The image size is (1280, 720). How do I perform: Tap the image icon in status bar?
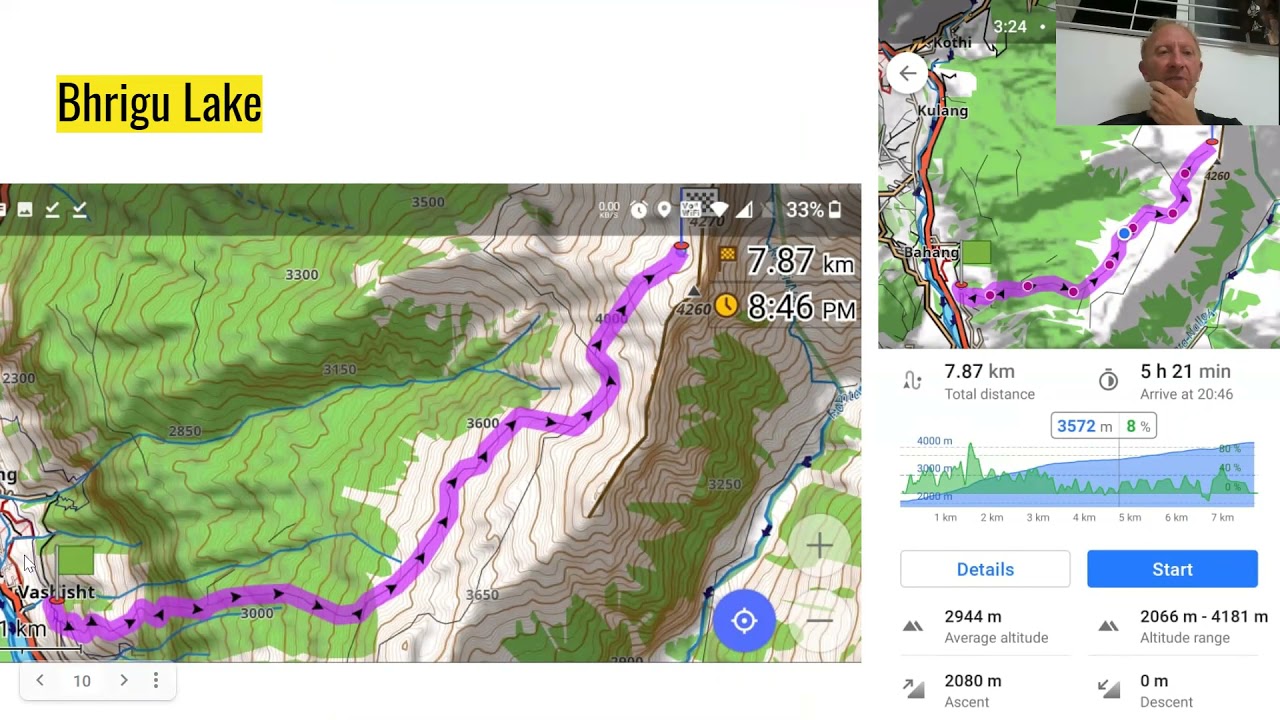pos(25,209)
